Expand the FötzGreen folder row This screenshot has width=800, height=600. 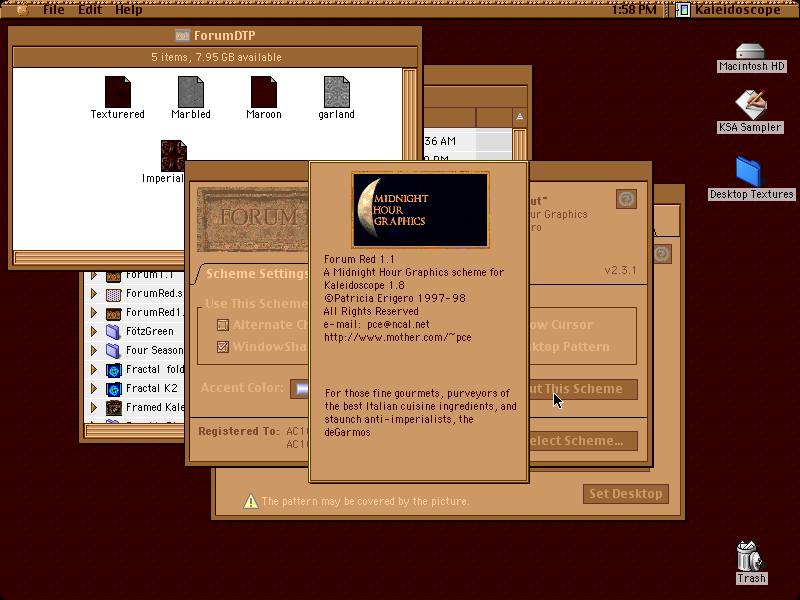pos(94,331)
